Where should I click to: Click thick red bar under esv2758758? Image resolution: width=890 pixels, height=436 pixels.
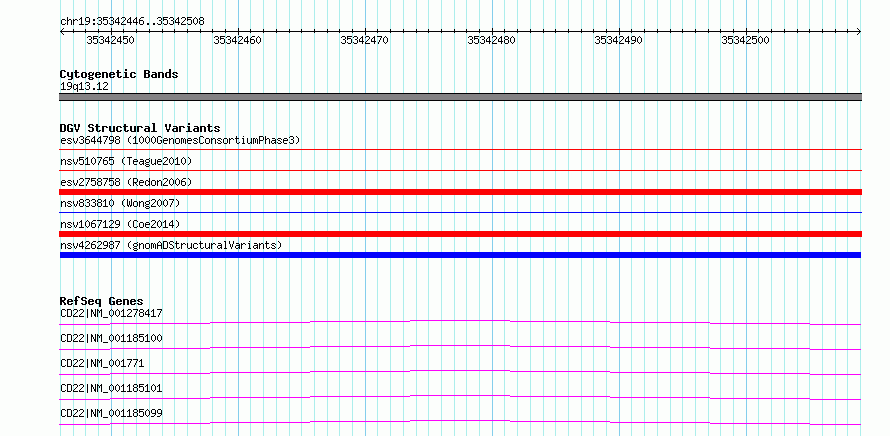point(460,192)
